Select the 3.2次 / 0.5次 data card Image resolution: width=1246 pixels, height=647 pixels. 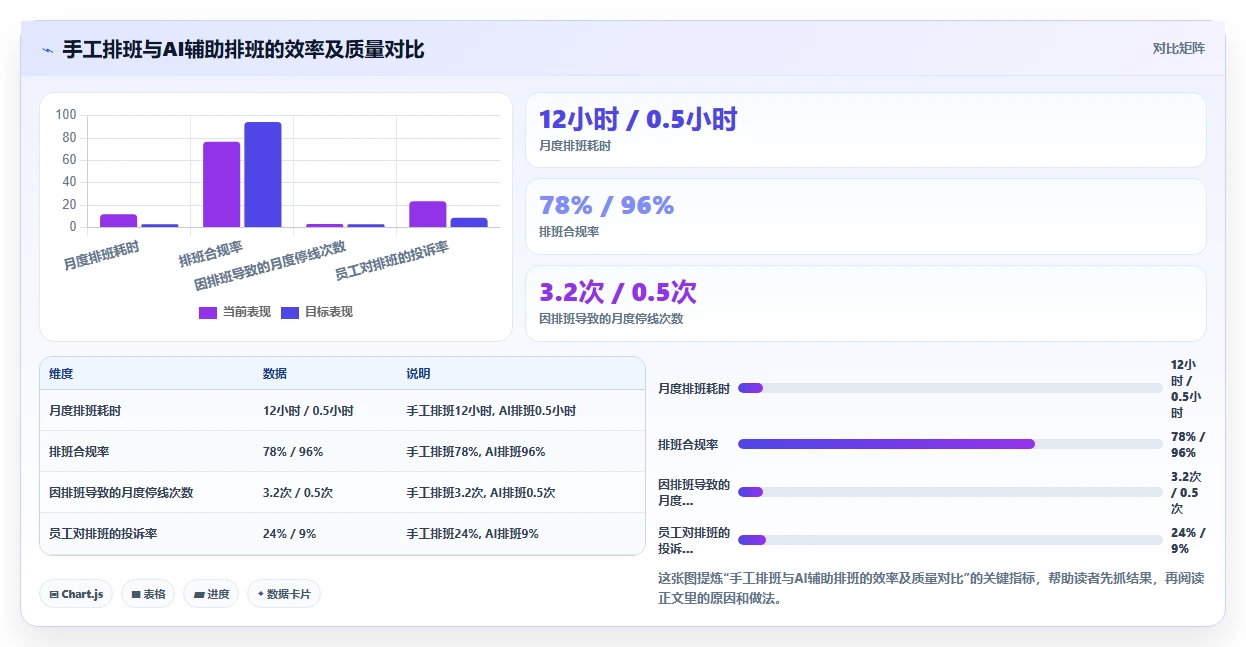tap(866, 303)
